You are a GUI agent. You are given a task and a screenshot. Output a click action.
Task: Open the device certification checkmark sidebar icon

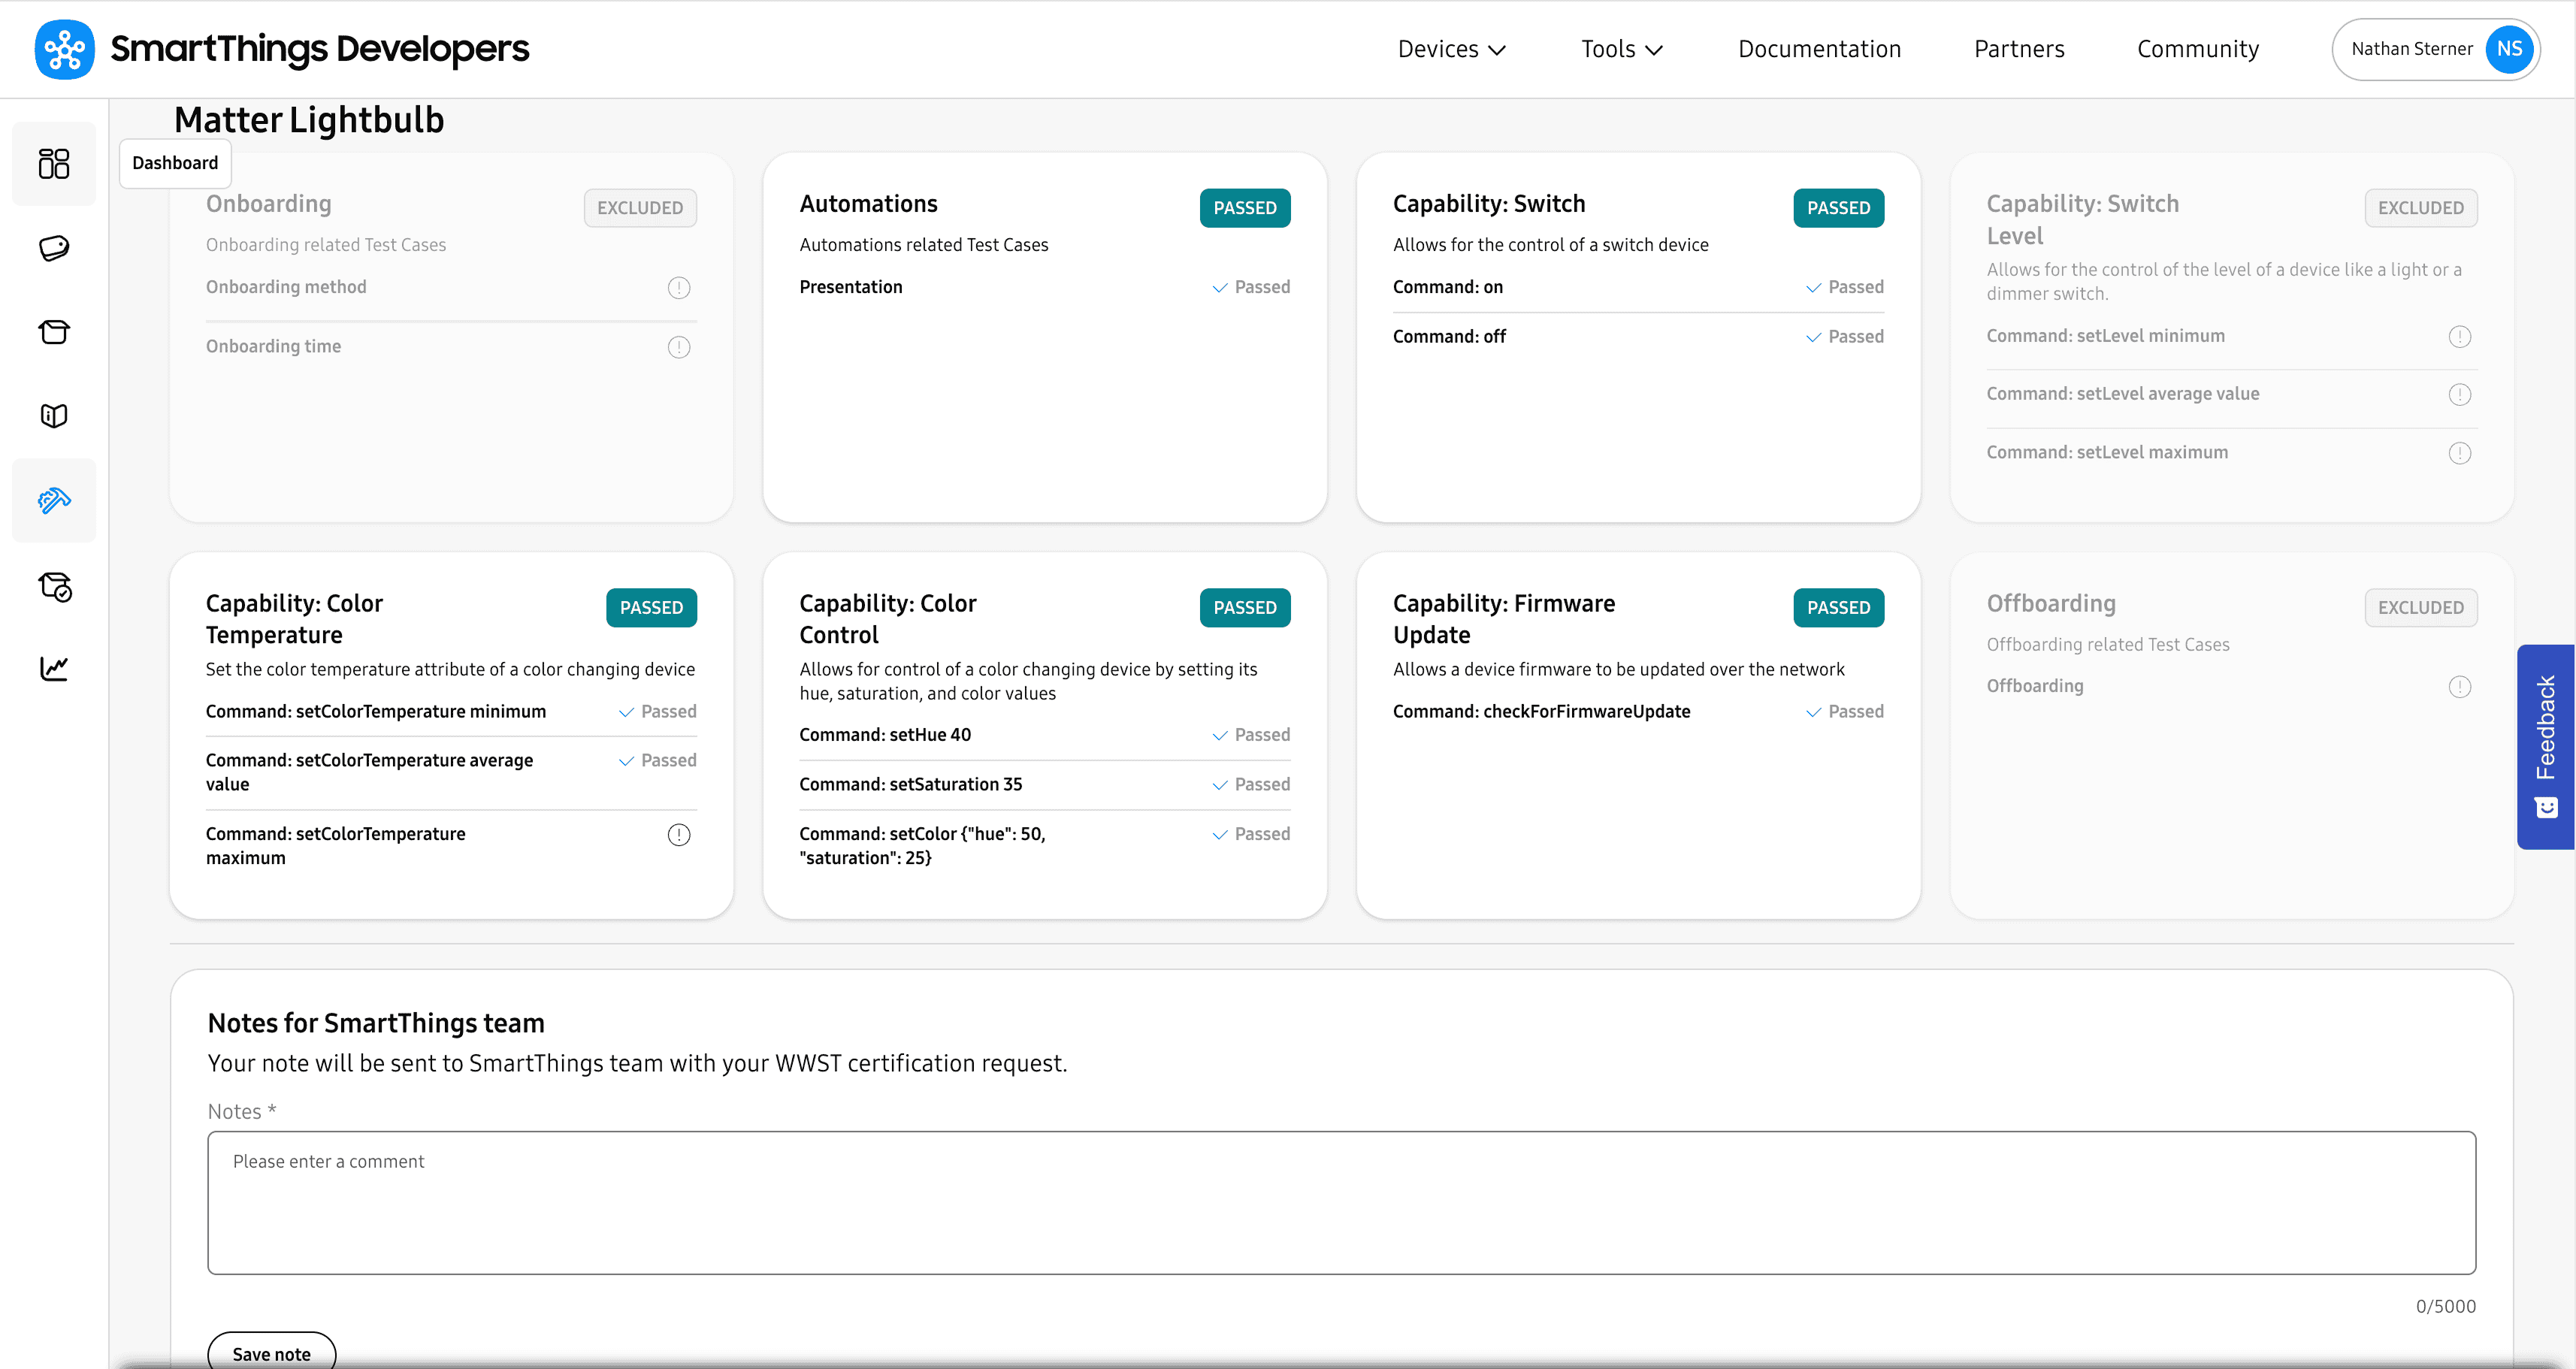(x=54, y=586)
